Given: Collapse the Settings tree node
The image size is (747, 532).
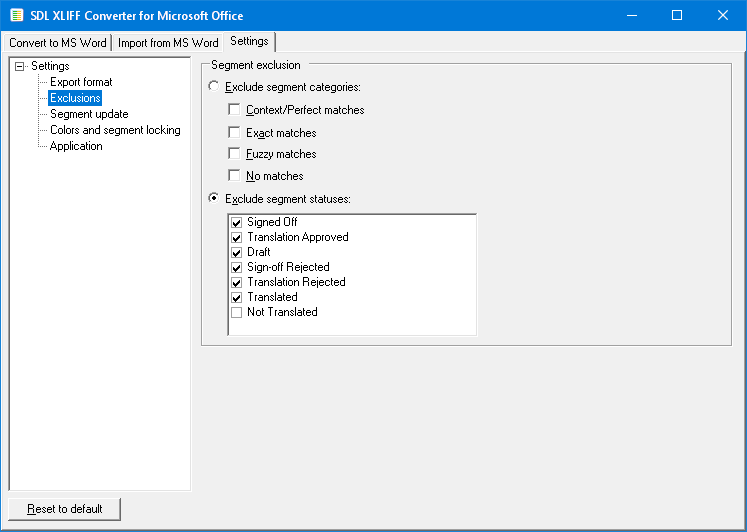Looking at the screenshot, I should click(x=20, y=66).
